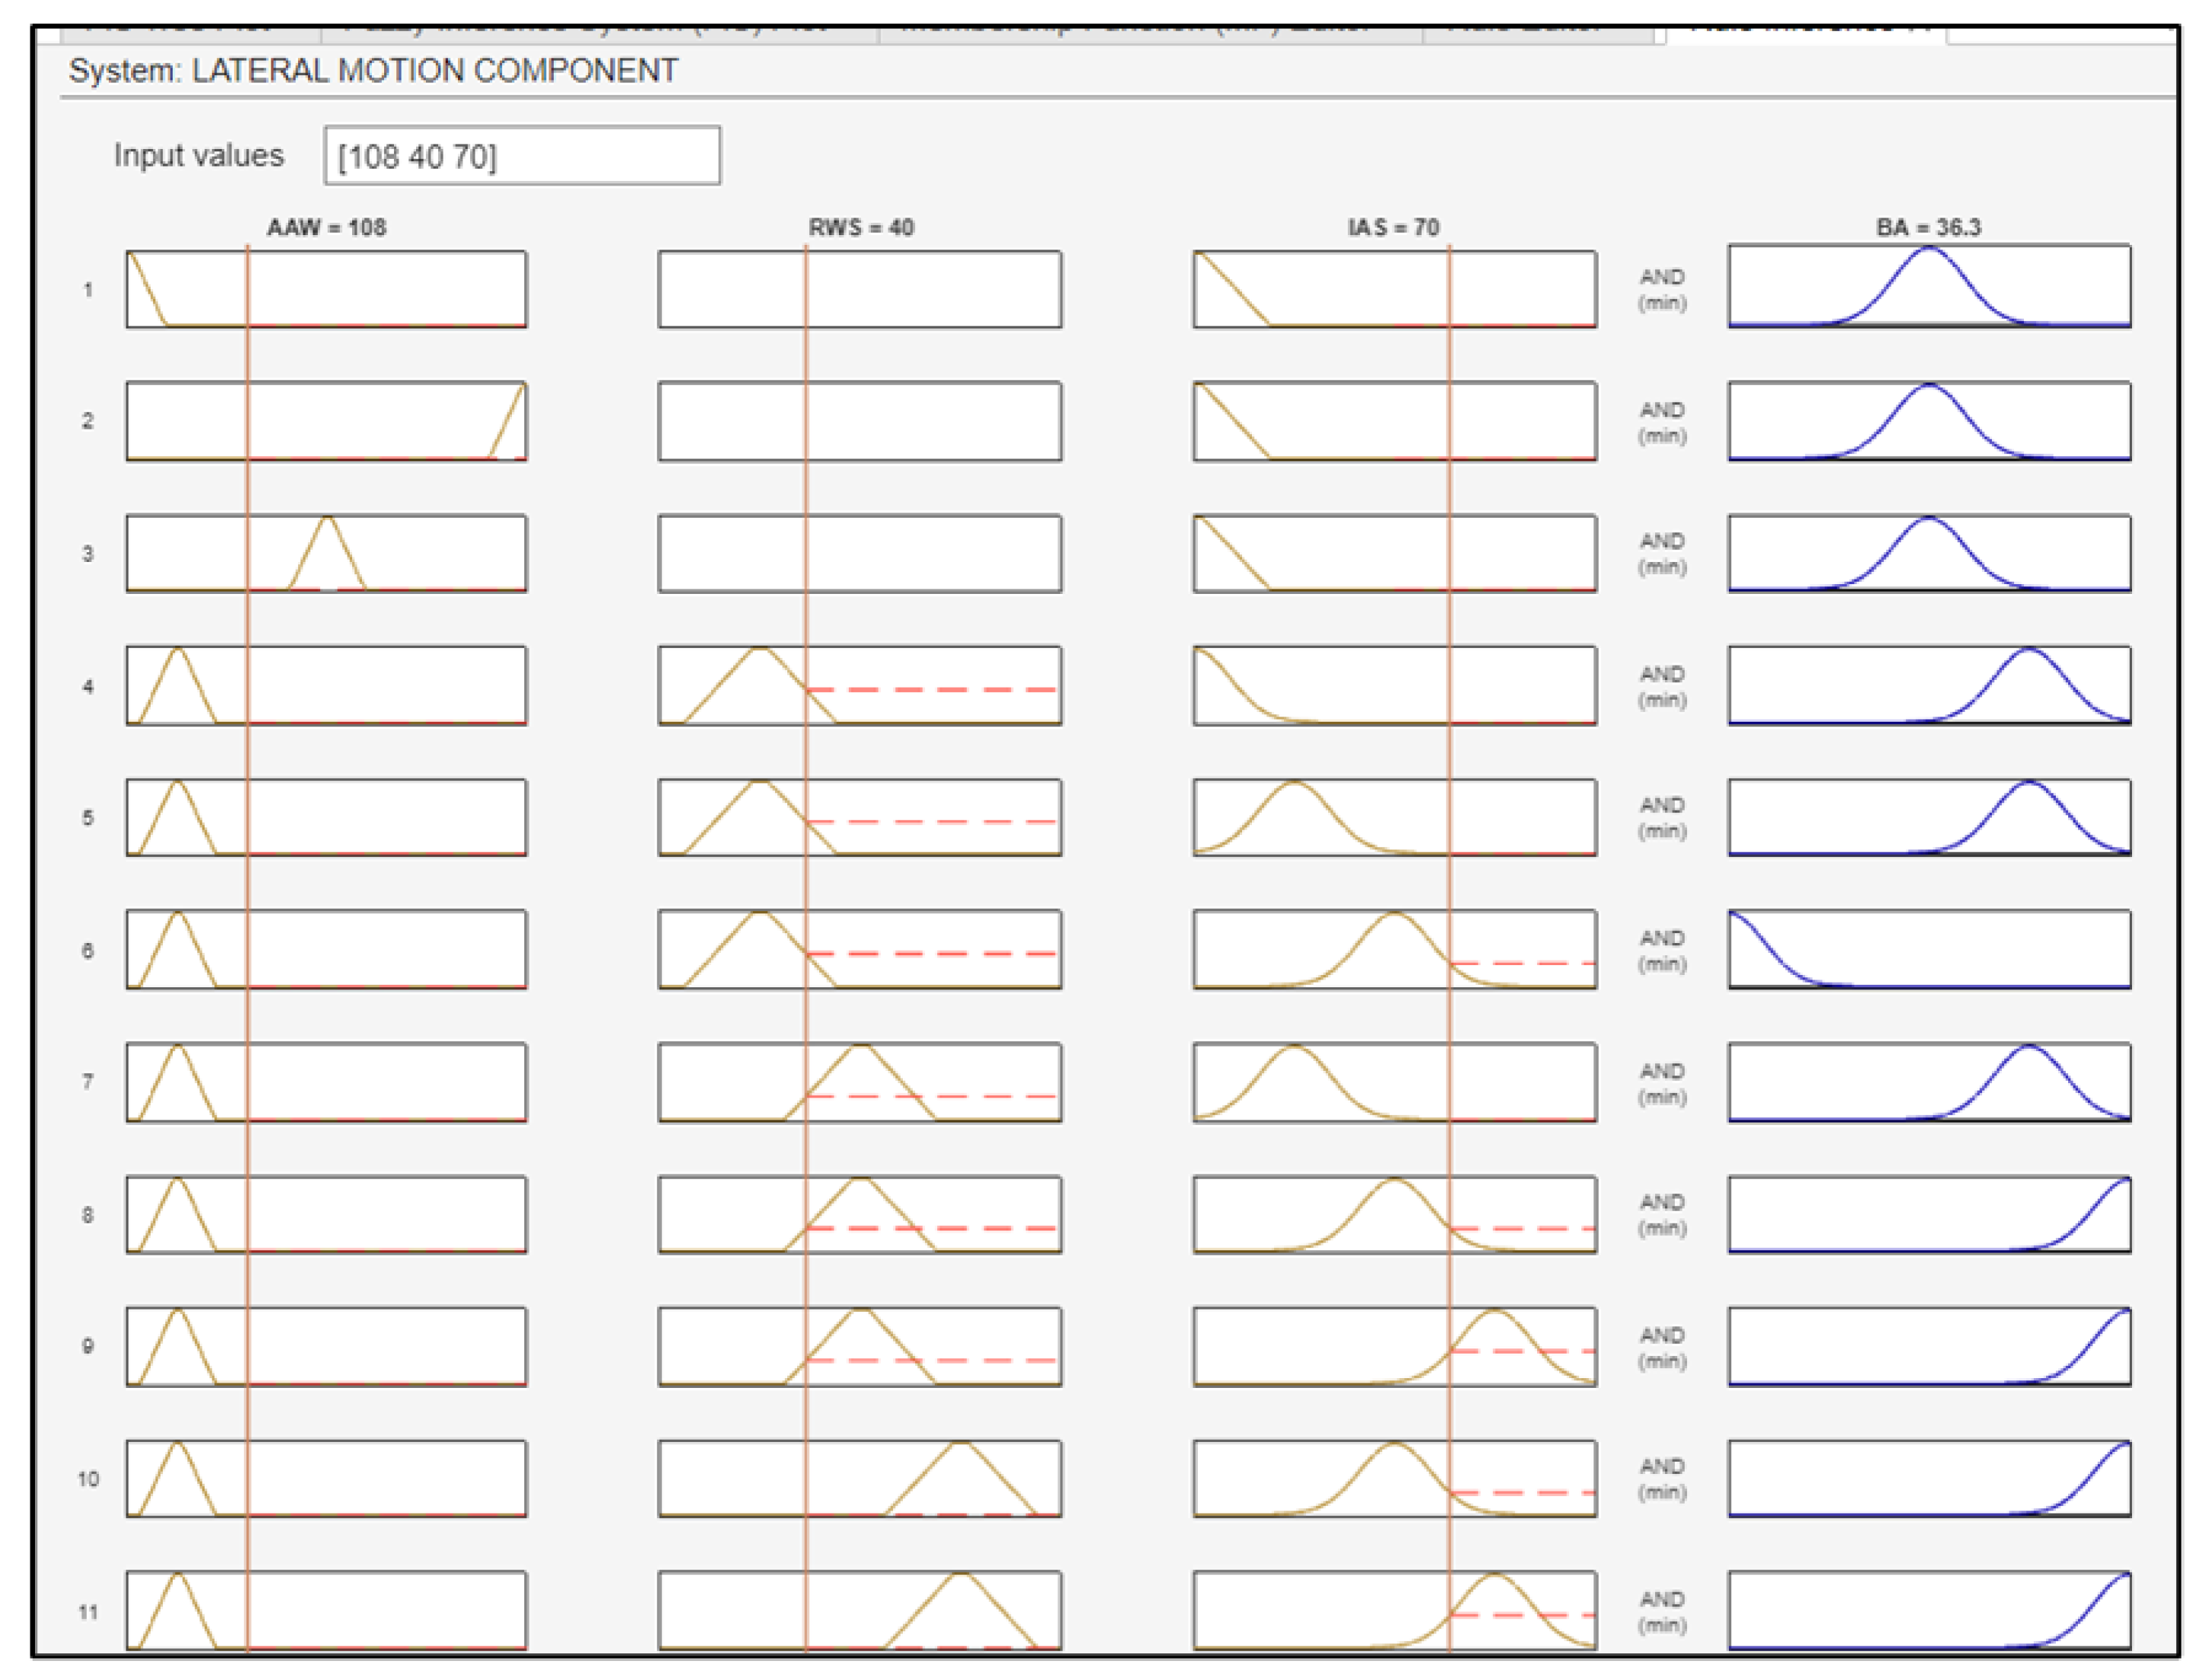Click rule 2 AAW membership plot
Image resolution: width=2205 pixels, height=1680 pixels.
[326, 420]
